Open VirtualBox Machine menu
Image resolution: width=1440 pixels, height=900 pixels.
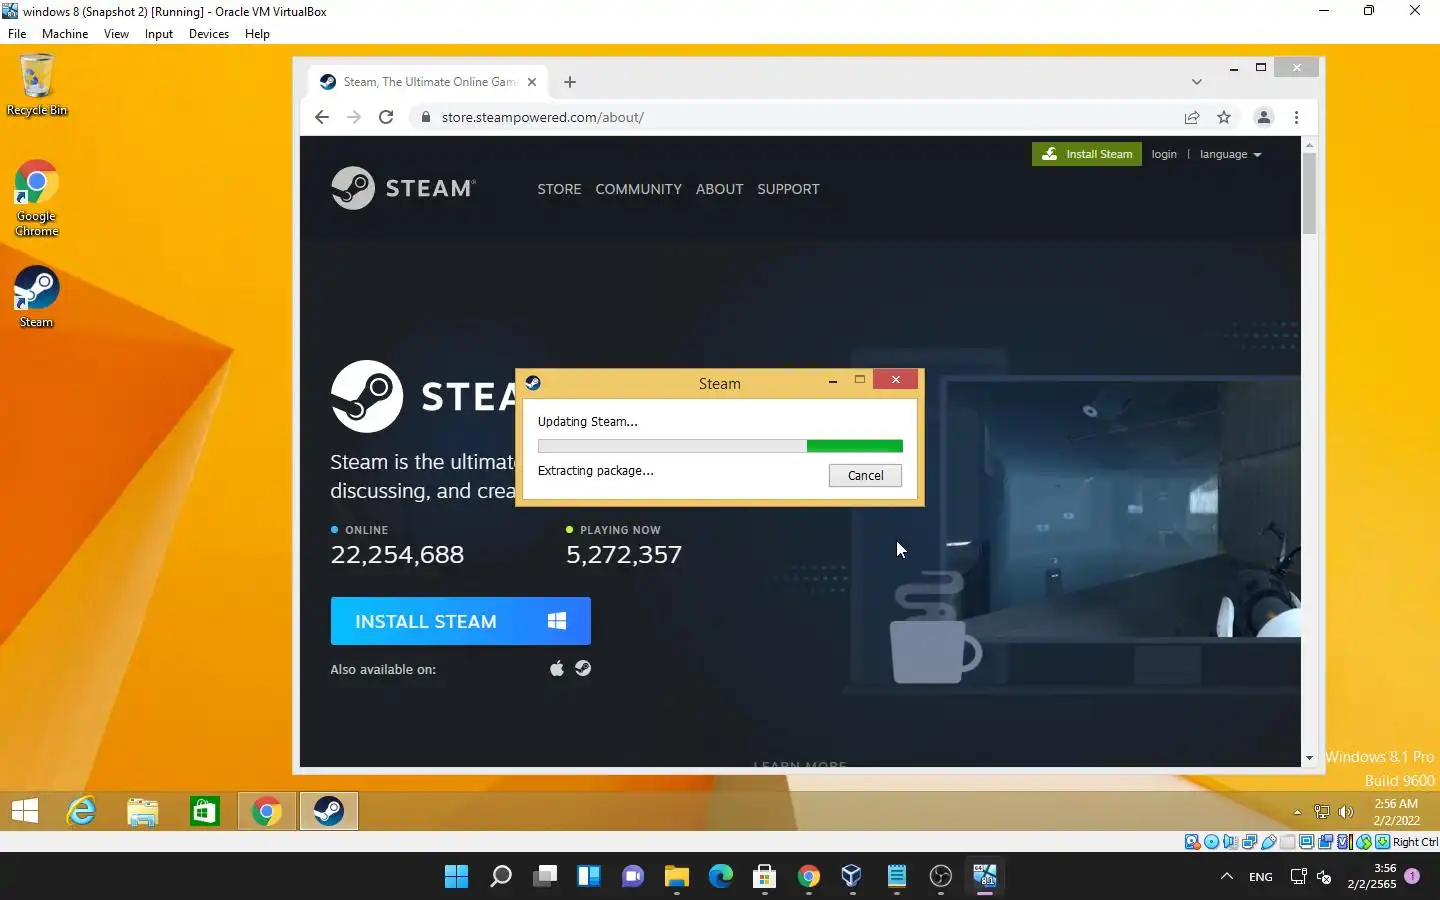point(65,34)
